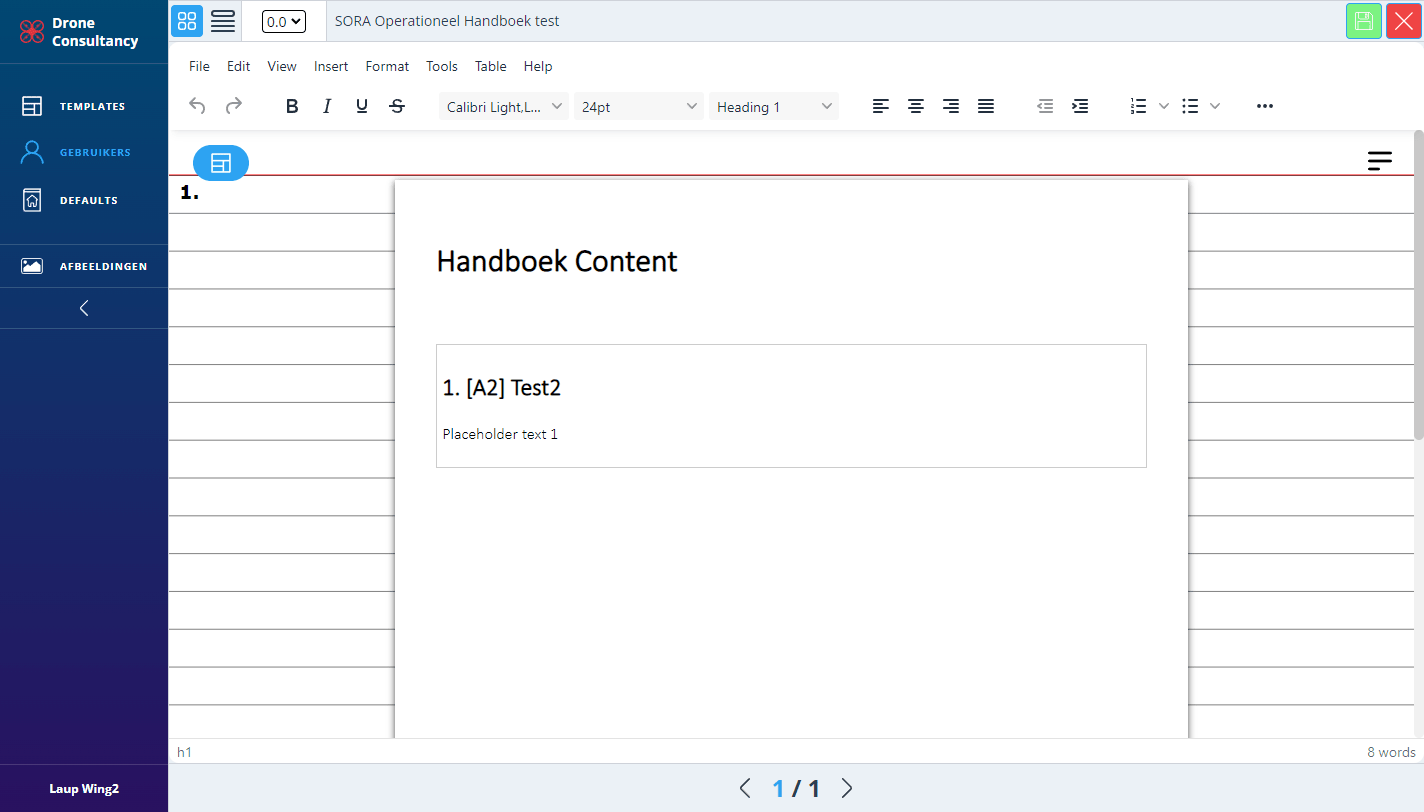
Task: Click the page number 1 / 1 indicator
Action: 796,788
